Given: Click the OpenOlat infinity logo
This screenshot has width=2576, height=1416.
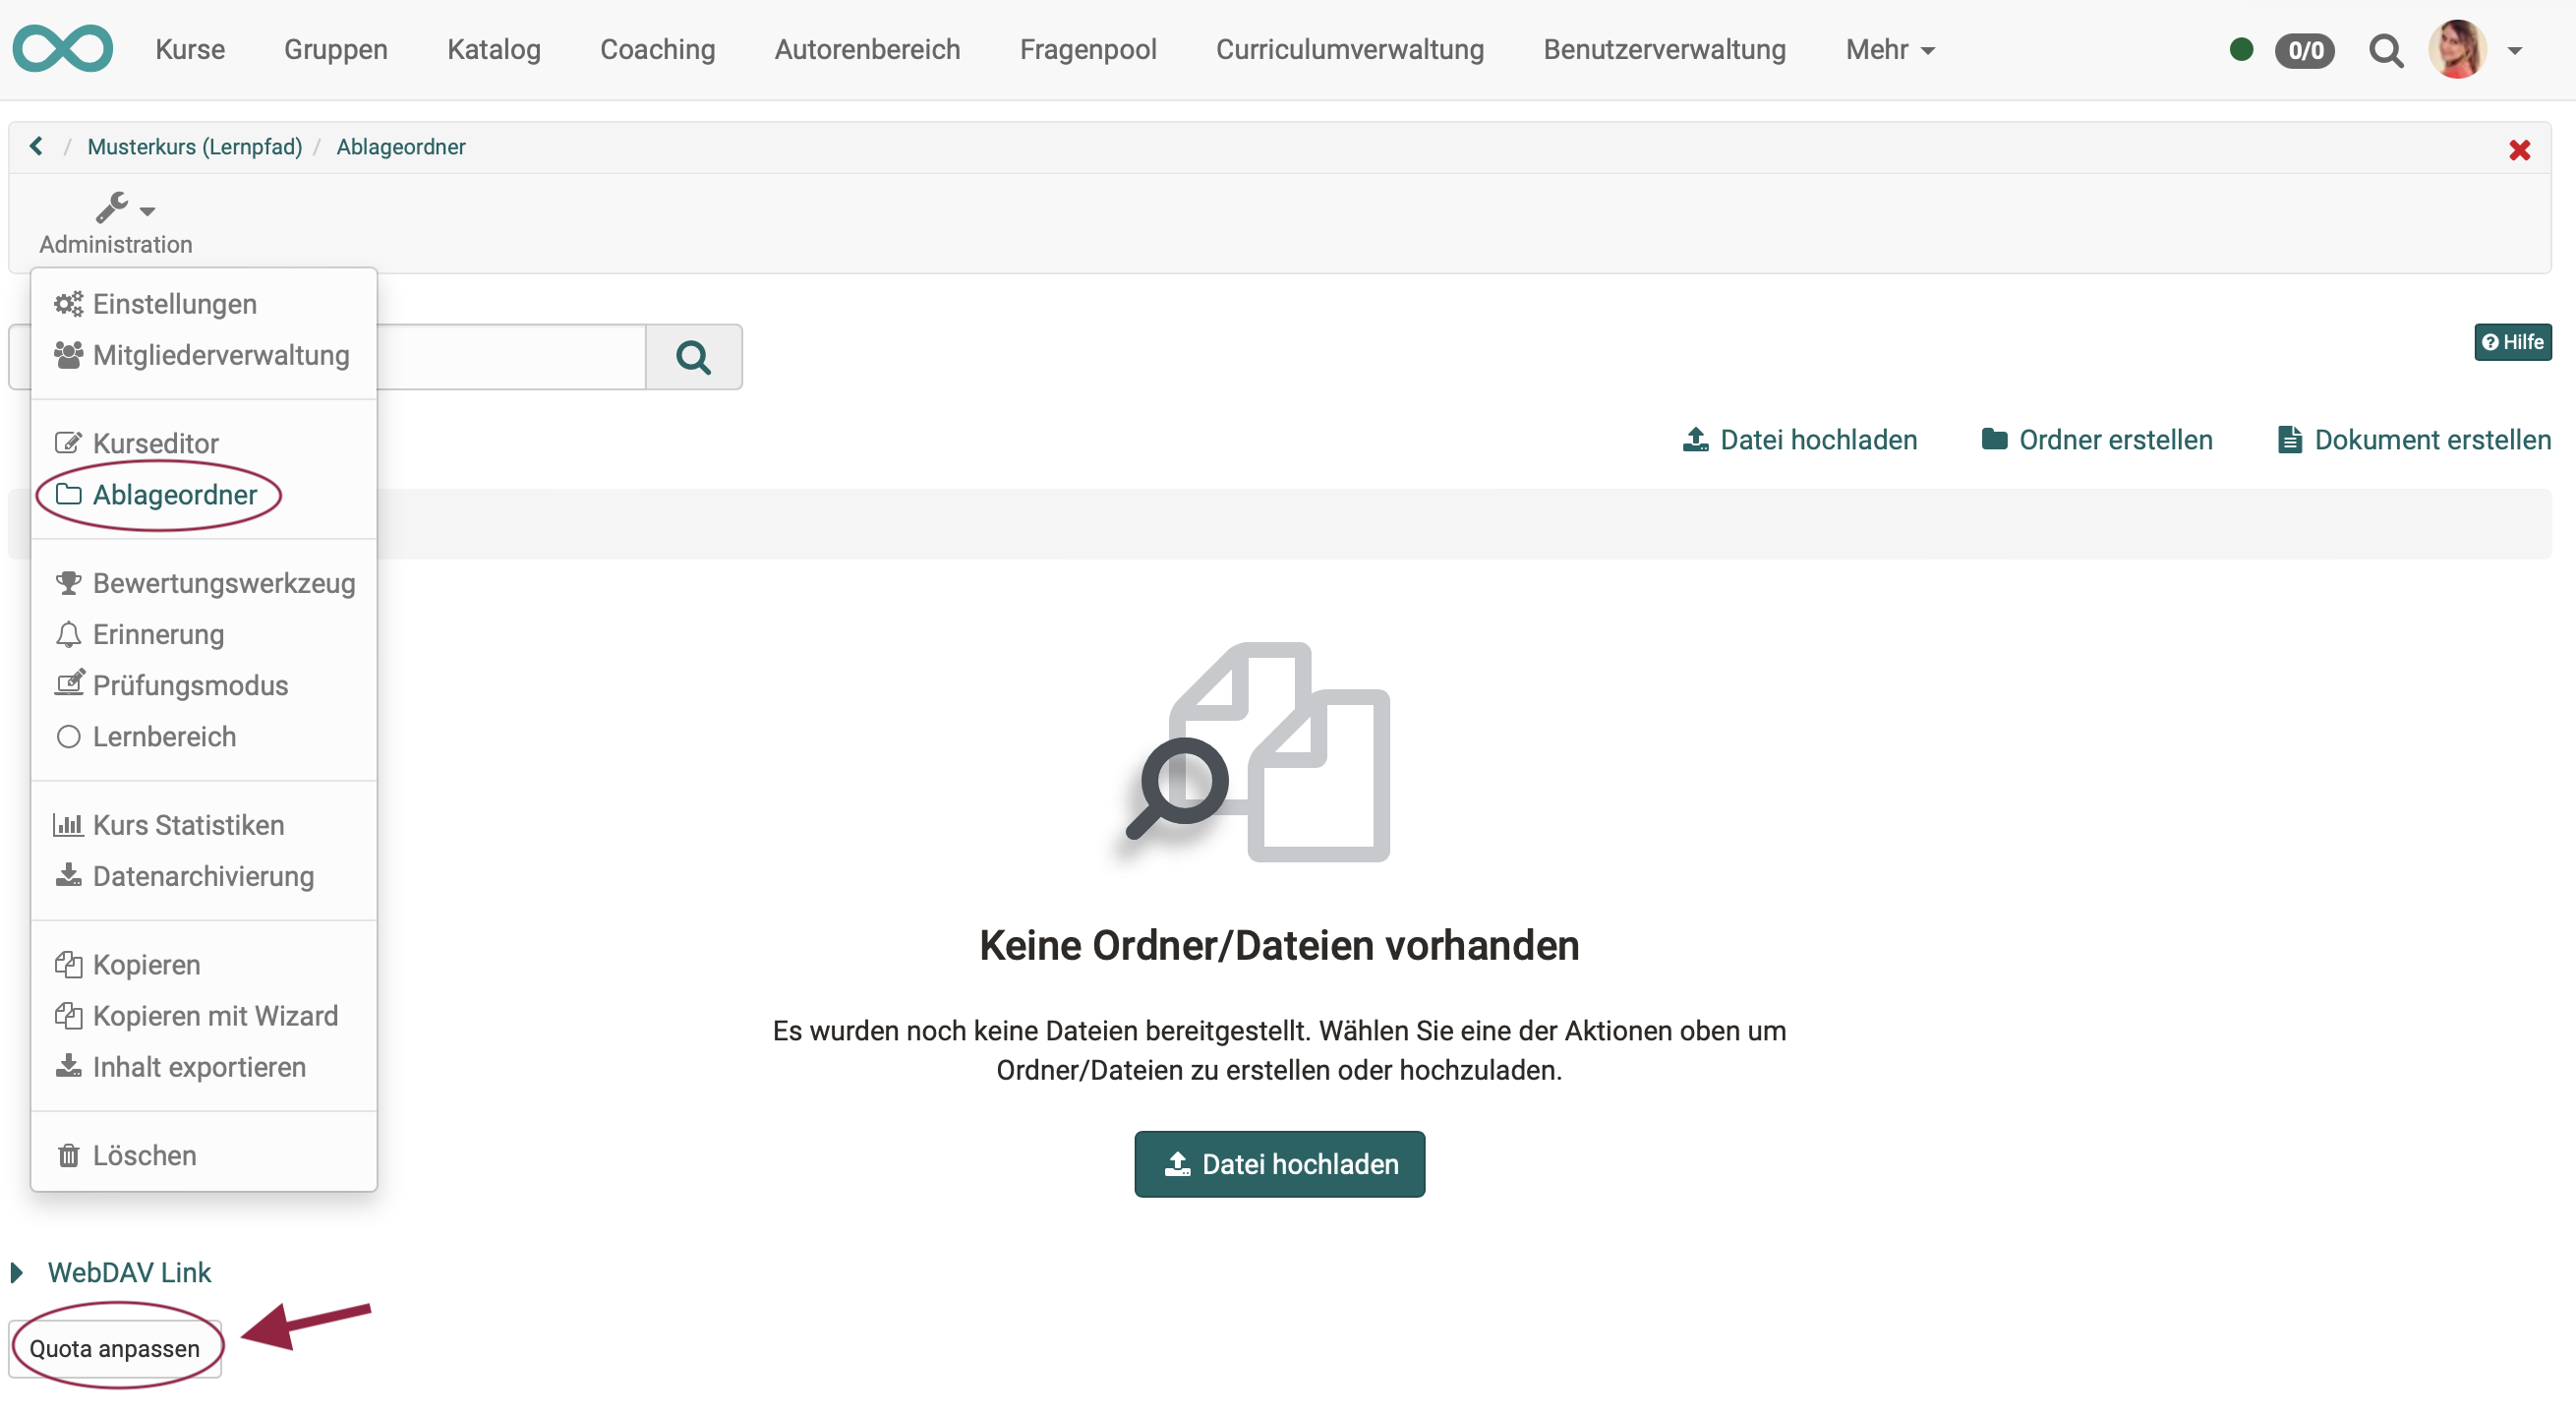Looking at the screenshot, I should 62,49.
